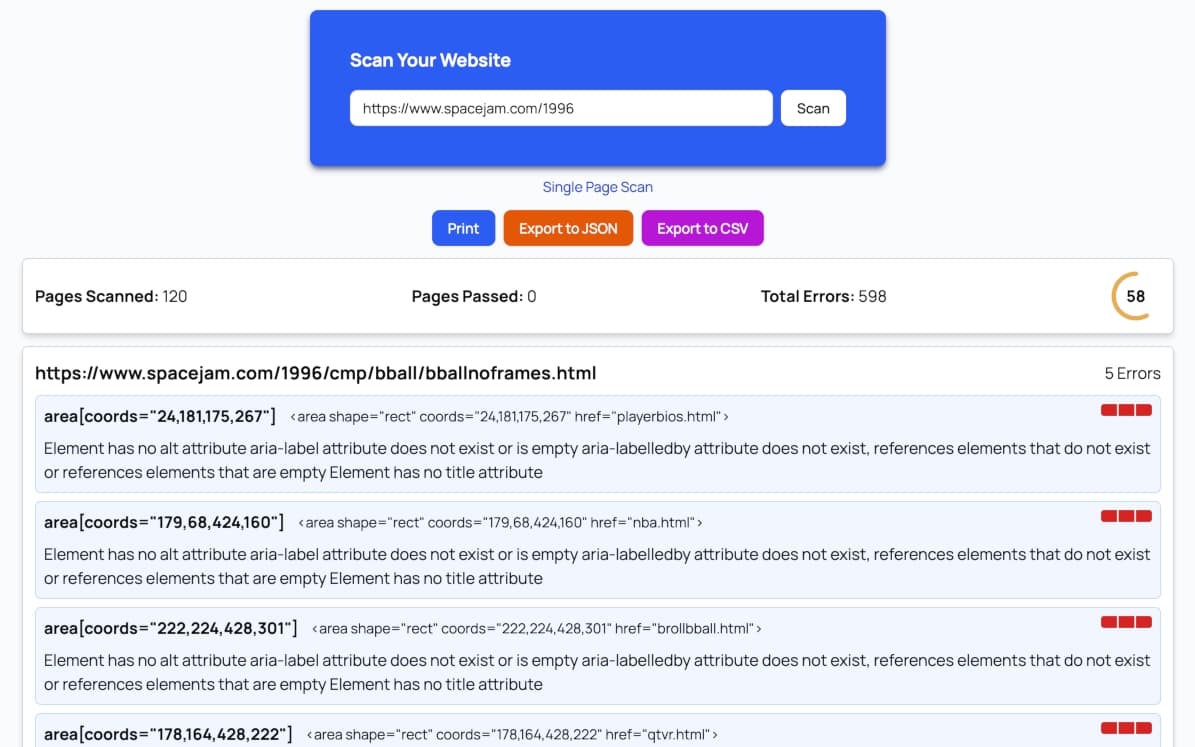Click the playerbios.html area code snippet
The width and height of the screenshot is (1195, 747).
tap(509, 416)
